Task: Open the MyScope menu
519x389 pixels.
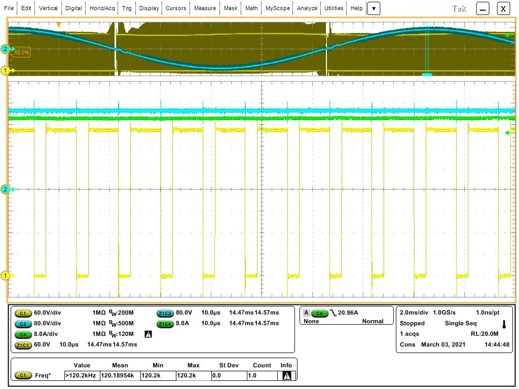Action: click(x=277, y=8)
